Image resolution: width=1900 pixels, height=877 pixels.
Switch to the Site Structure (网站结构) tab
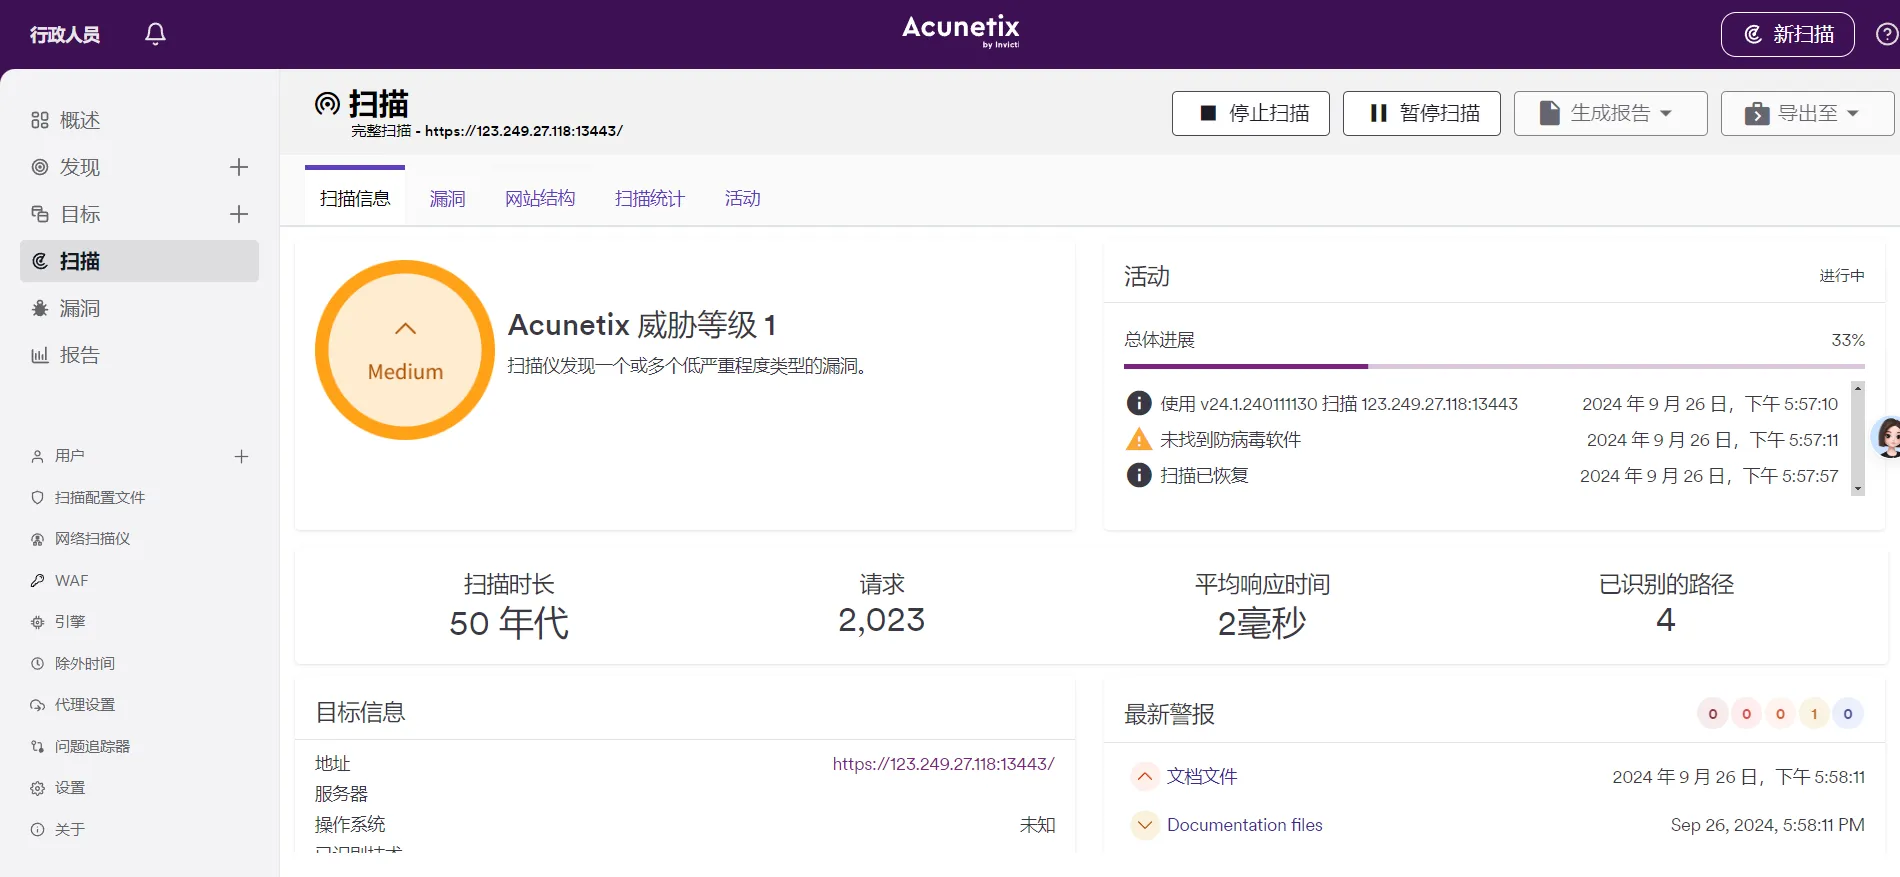click(x=540, y=198)
